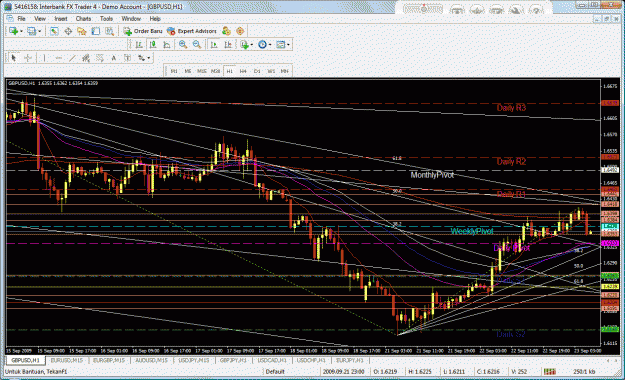Select the text 'A' tool
The height and width of the screenshot is (380, 625).
tap(114, 58)
